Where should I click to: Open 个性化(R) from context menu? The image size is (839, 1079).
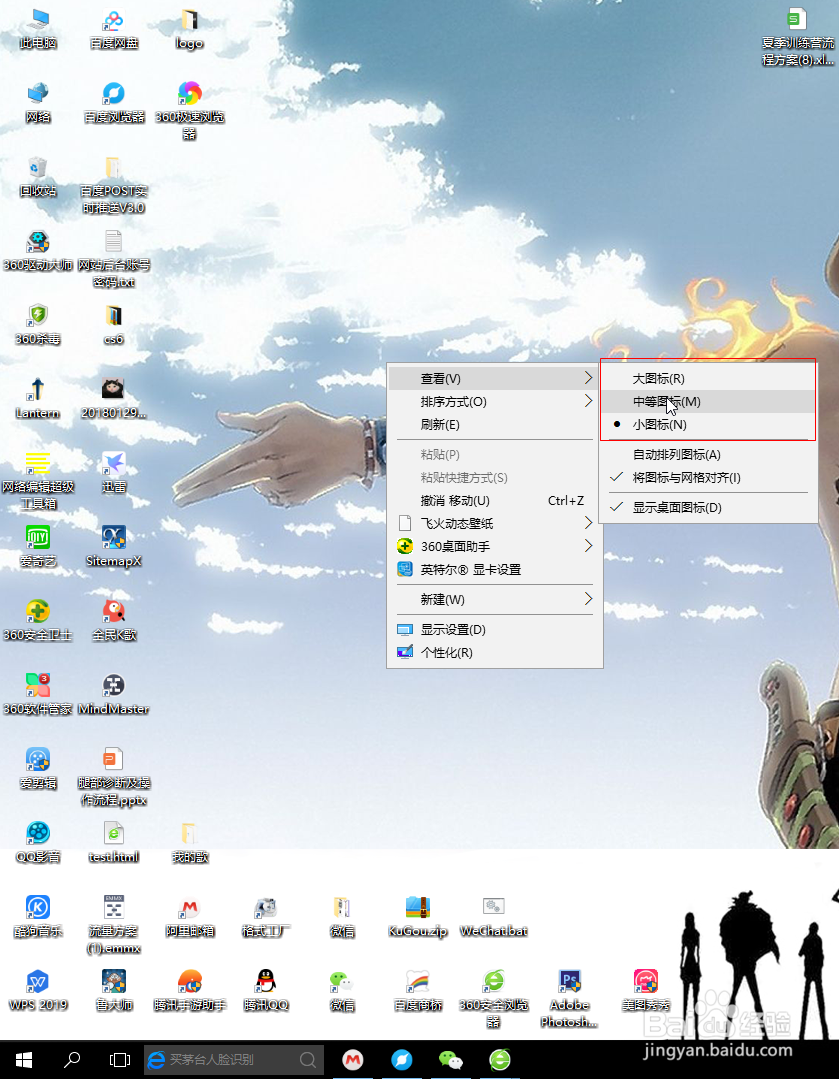click(495, 652)
